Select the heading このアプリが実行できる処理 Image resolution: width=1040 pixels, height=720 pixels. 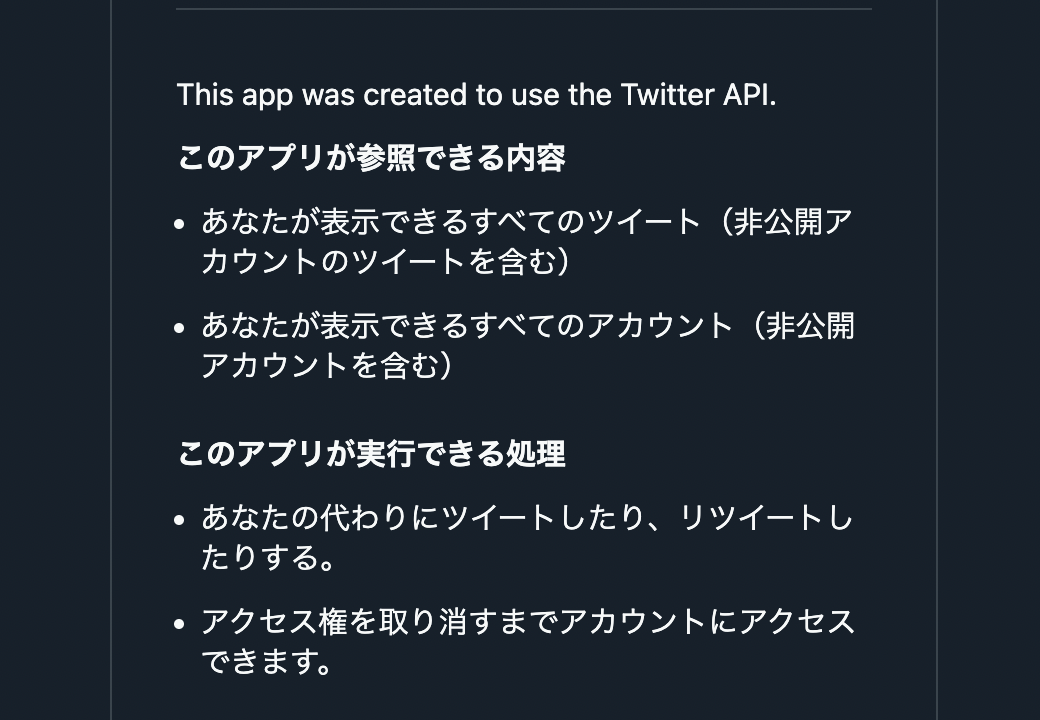371,454
